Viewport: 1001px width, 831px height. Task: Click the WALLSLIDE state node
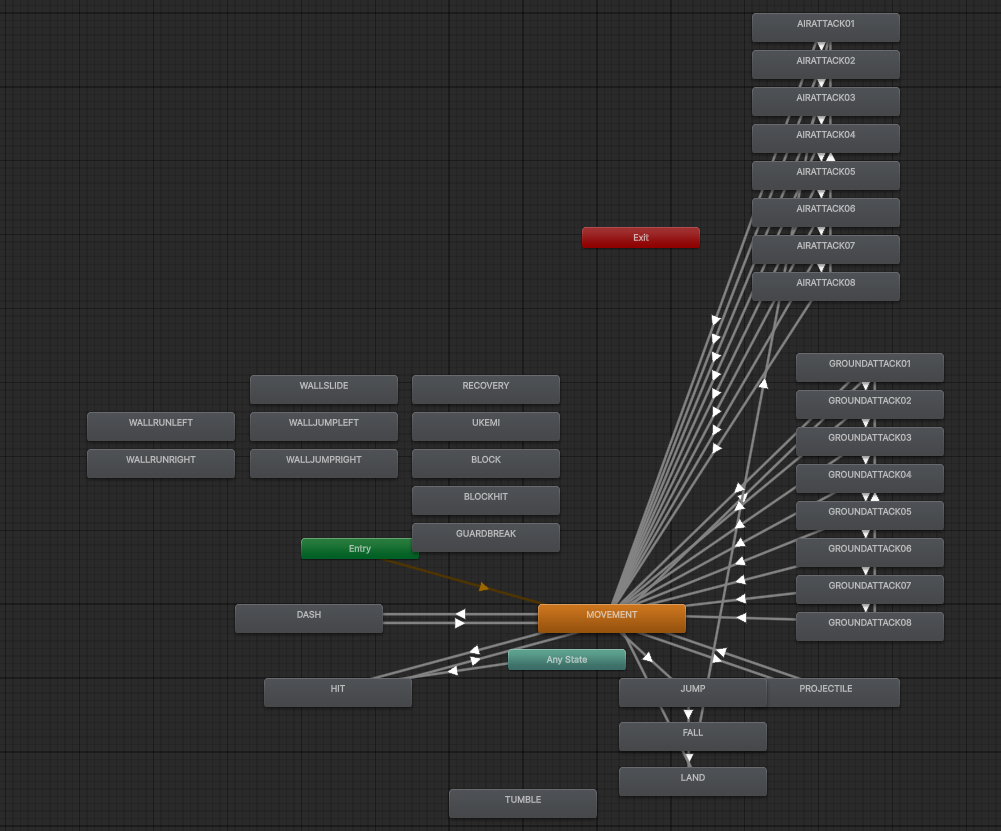pos(323,389)
